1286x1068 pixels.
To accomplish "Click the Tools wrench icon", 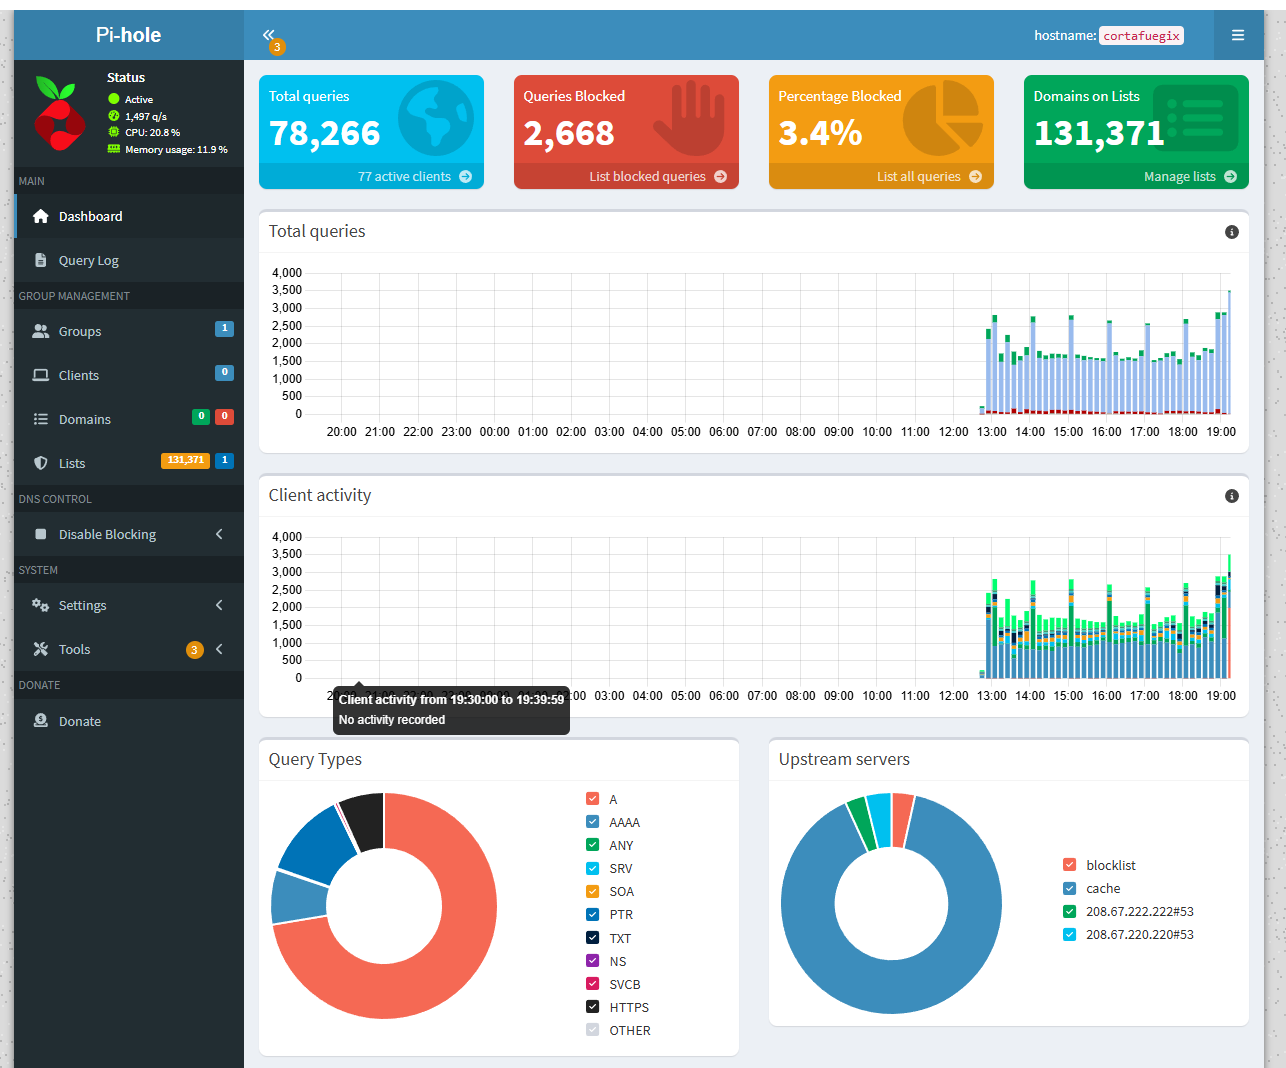I will [x=41, y=649].
